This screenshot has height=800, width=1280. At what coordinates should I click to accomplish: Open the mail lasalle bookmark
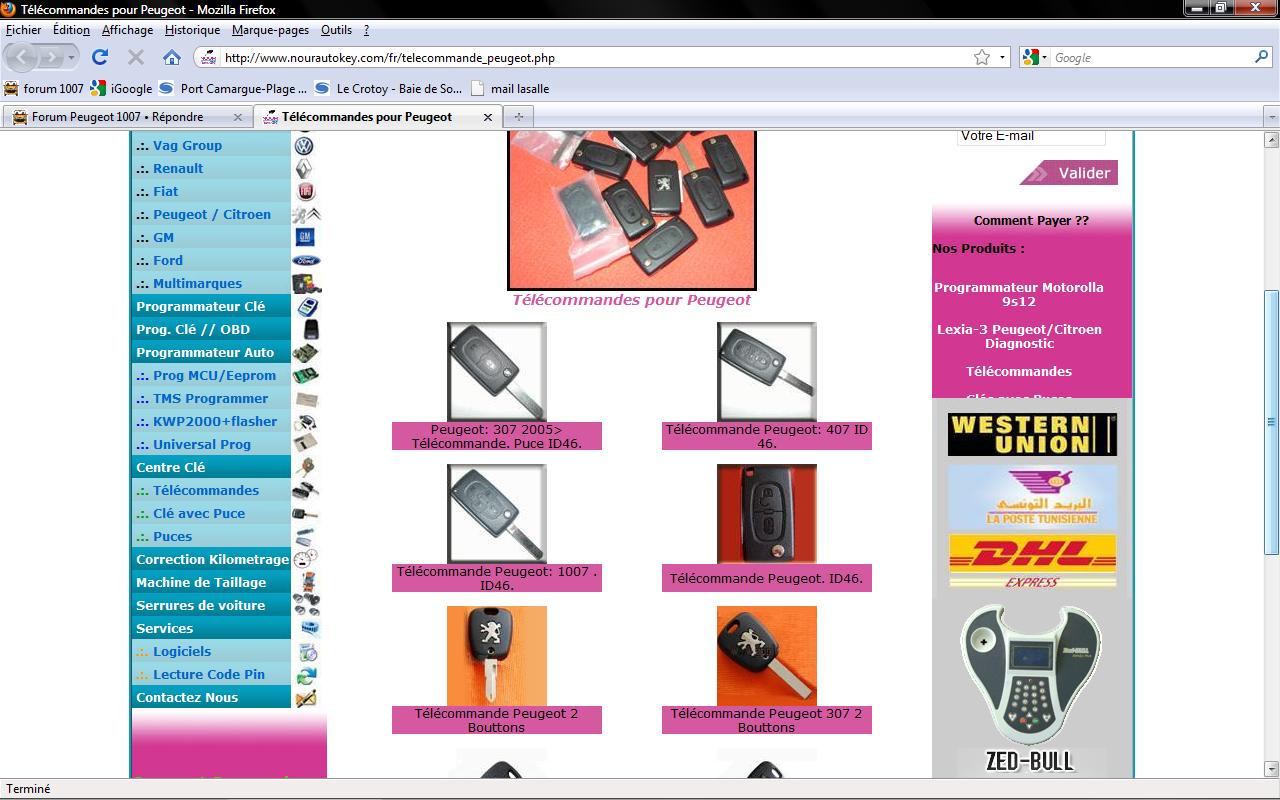point(510,88)
